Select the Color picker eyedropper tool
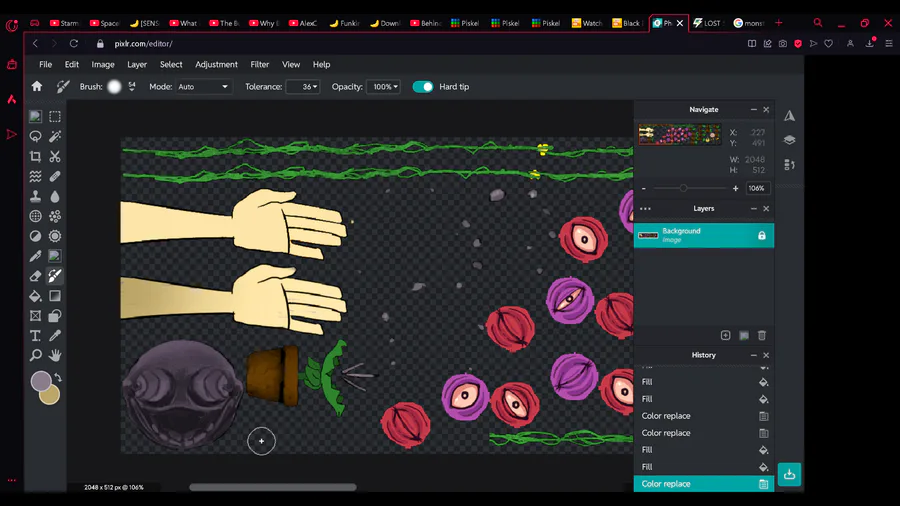Screen dimensions: 900x506 tap(55, 336)
